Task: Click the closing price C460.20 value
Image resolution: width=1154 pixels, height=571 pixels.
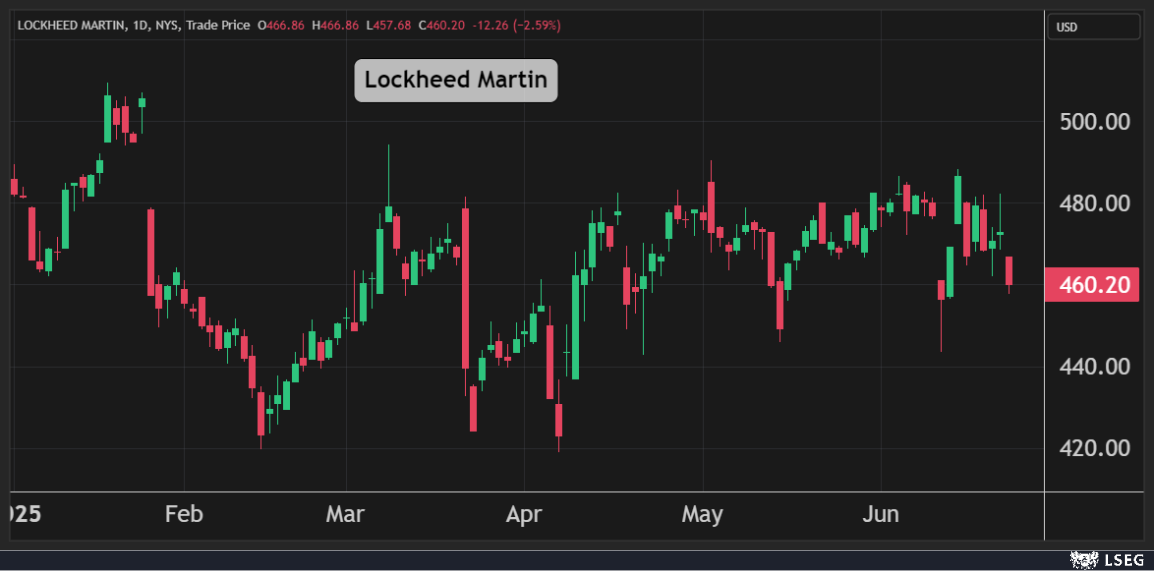Action: (442, 26)
